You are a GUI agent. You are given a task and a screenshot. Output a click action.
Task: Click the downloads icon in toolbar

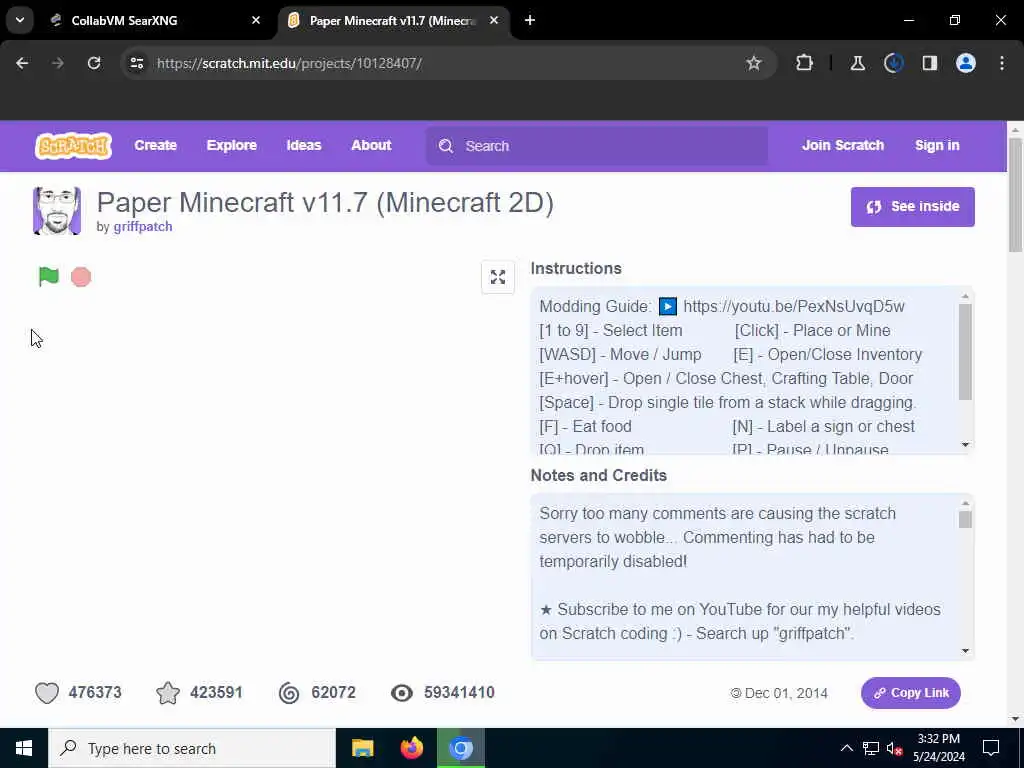[x=893, y=63]
